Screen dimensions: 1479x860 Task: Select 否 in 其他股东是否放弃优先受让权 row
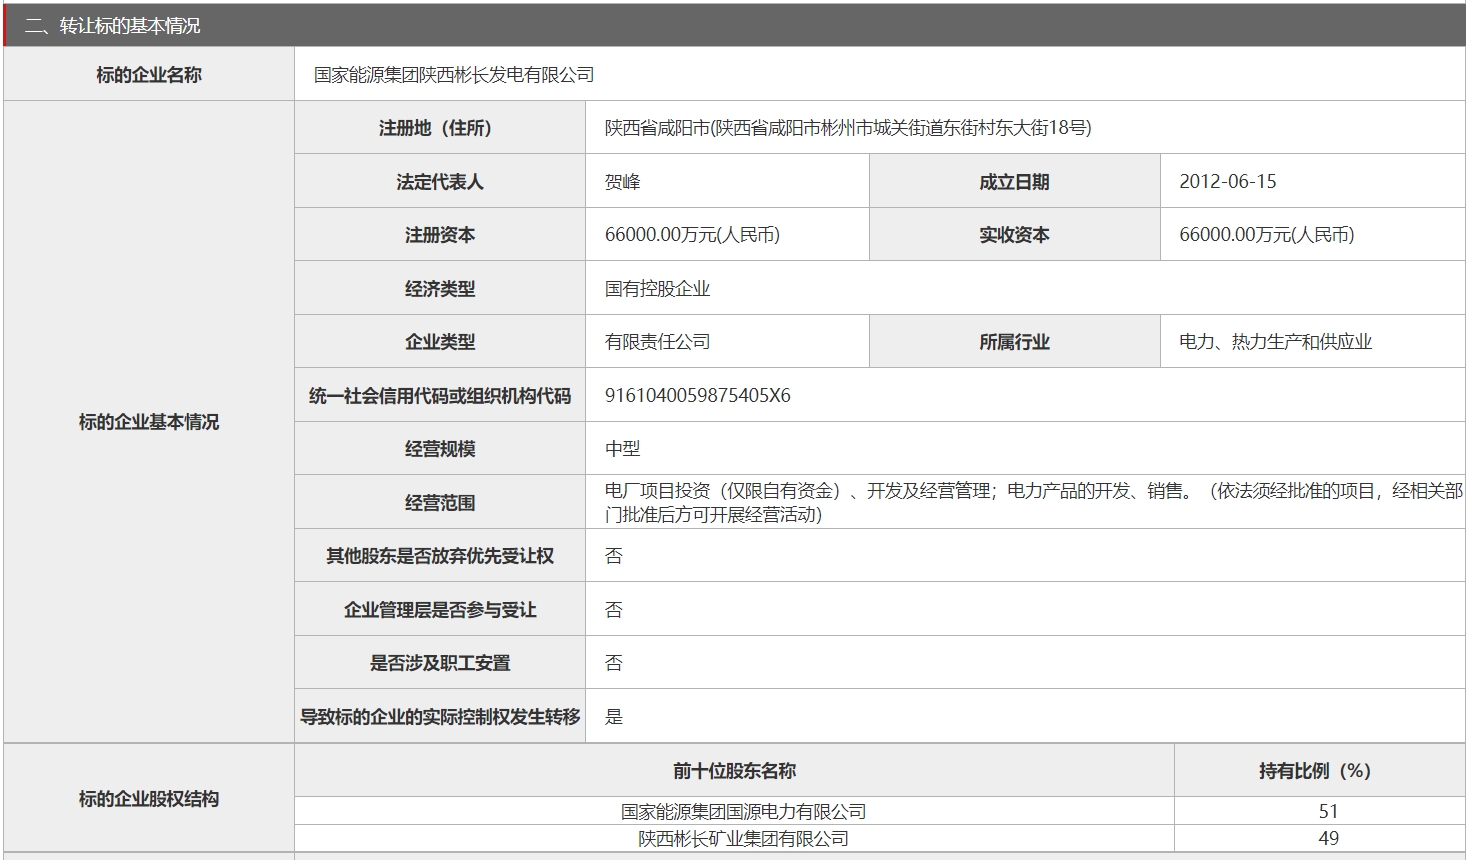tap(614, 556)
